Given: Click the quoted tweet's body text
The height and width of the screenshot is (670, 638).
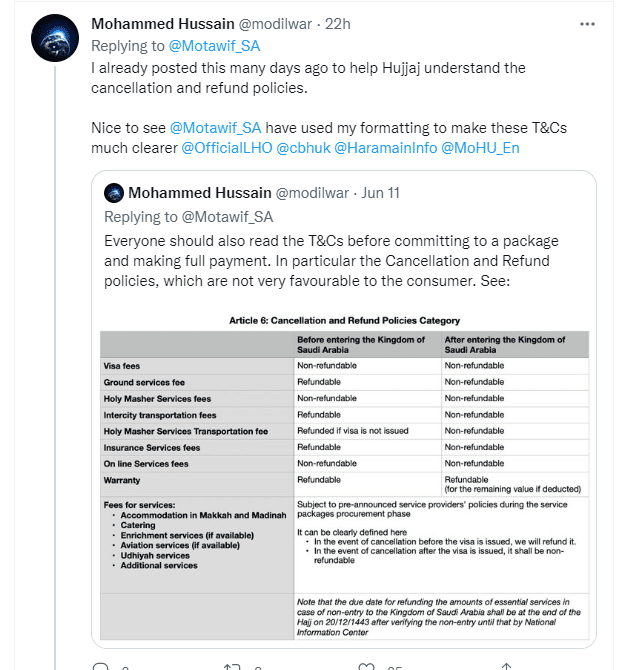Looking at the screenshot, I should [343, 262].
